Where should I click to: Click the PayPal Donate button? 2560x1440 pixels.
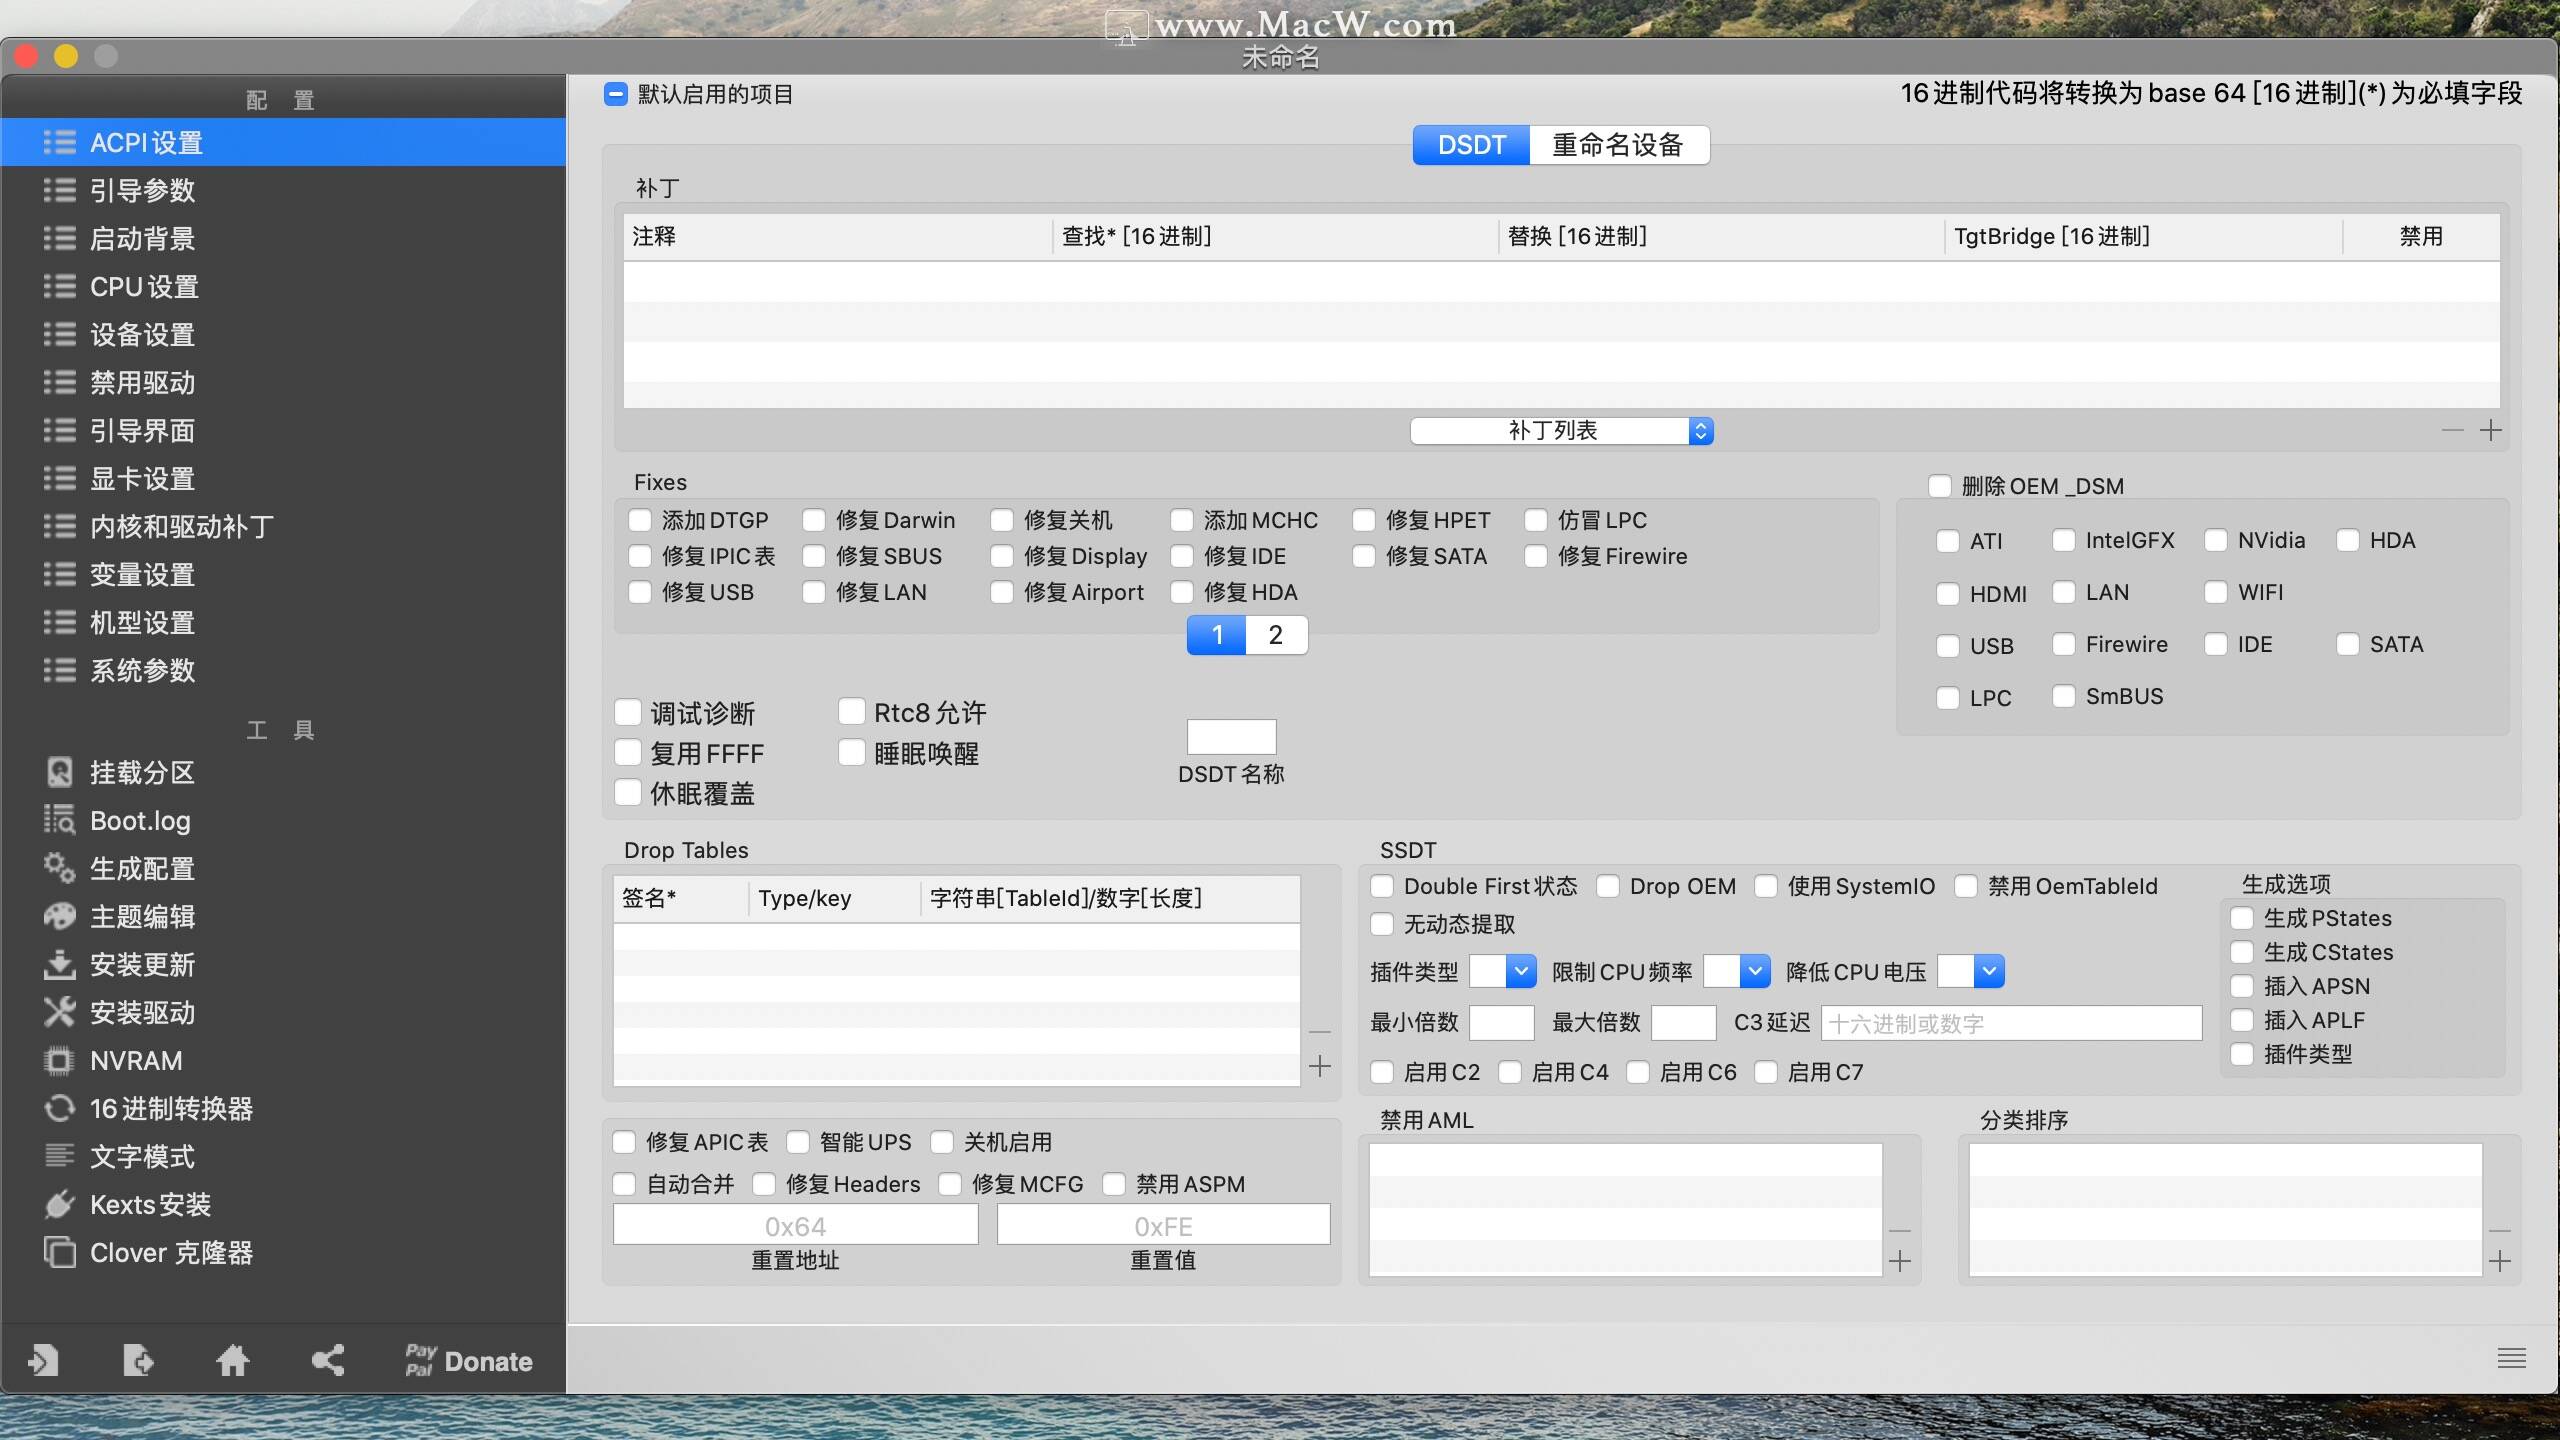pyautogui.click(x=468, y=1361)
